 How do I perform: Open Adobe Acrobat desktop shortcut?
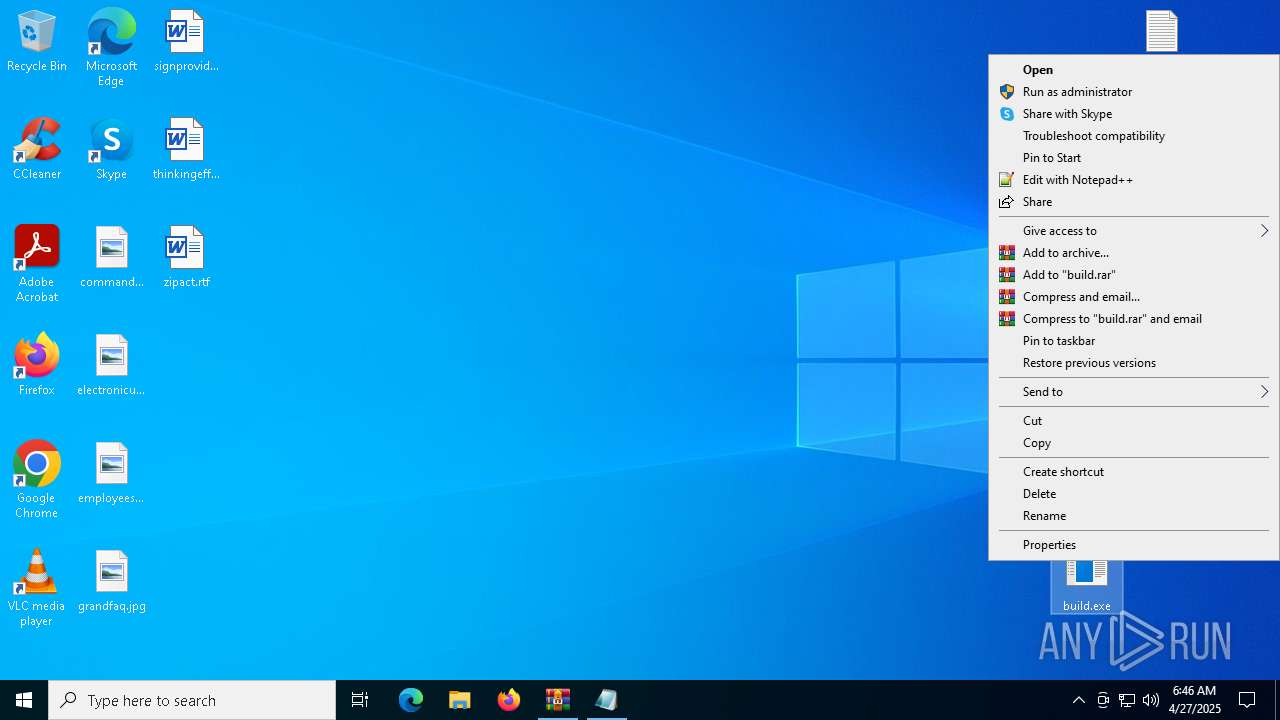[x=37, y=264]
